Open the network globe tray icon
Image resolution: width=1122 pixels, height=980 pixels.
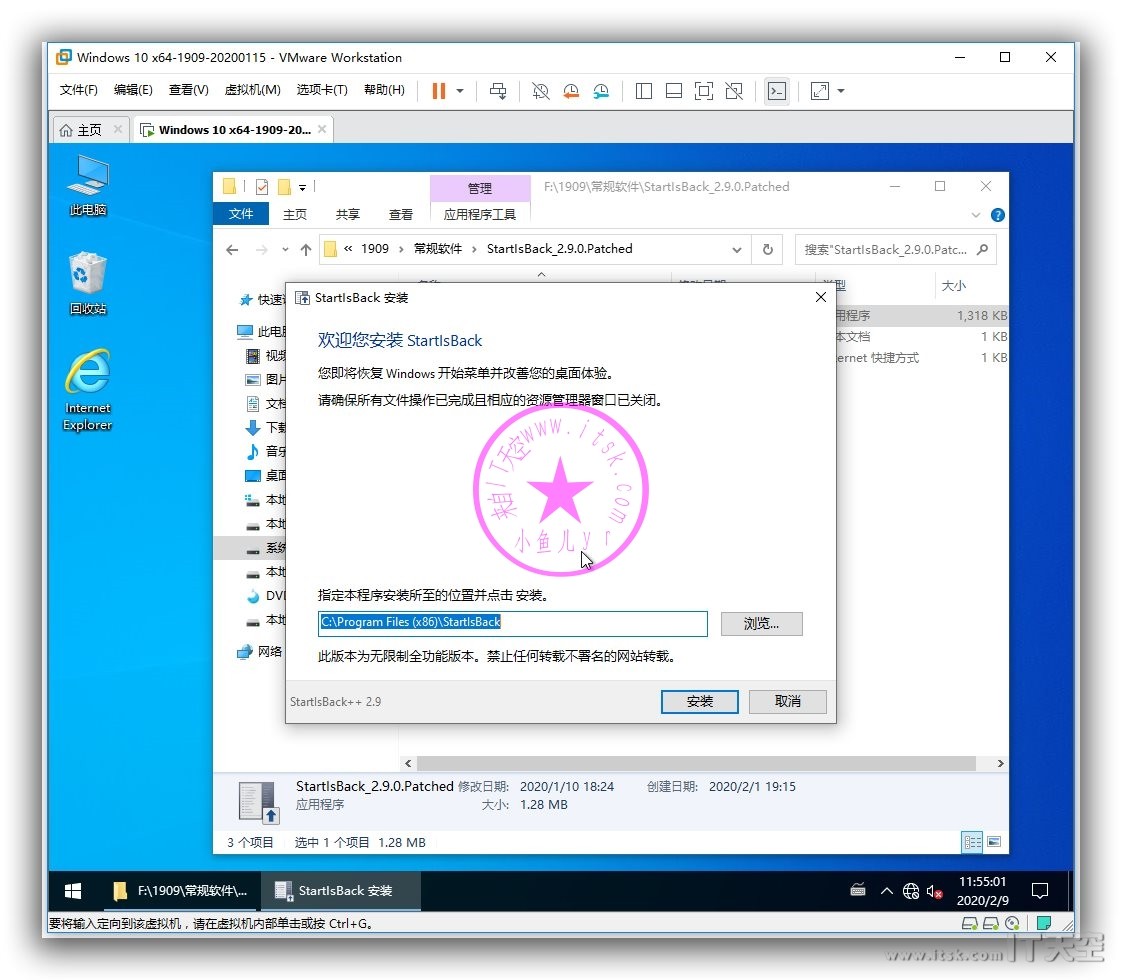coord(910,891)
